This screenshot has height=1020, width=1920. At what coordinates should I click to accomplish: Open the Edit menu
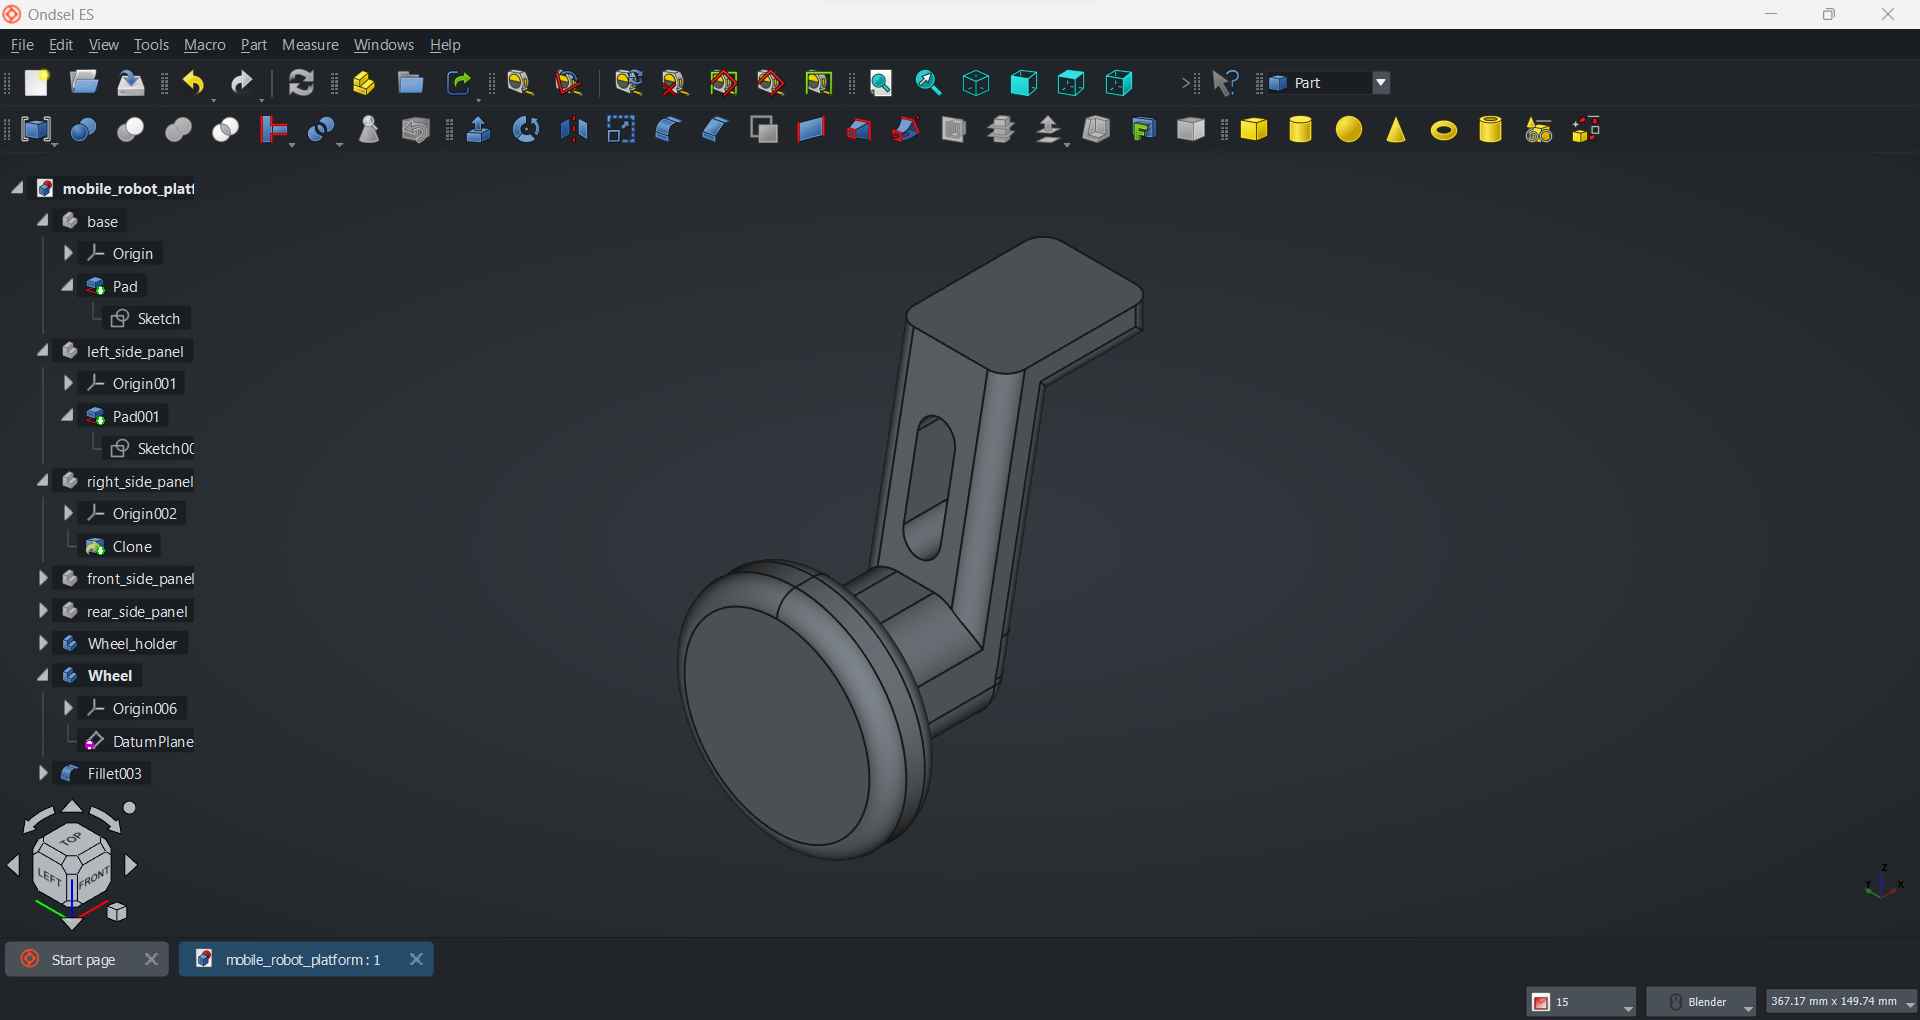61,45
